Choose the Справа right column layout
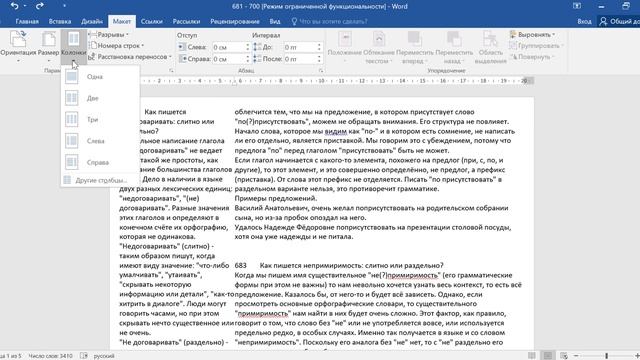This screenshot has width=640, height=360. pos(100,162)
